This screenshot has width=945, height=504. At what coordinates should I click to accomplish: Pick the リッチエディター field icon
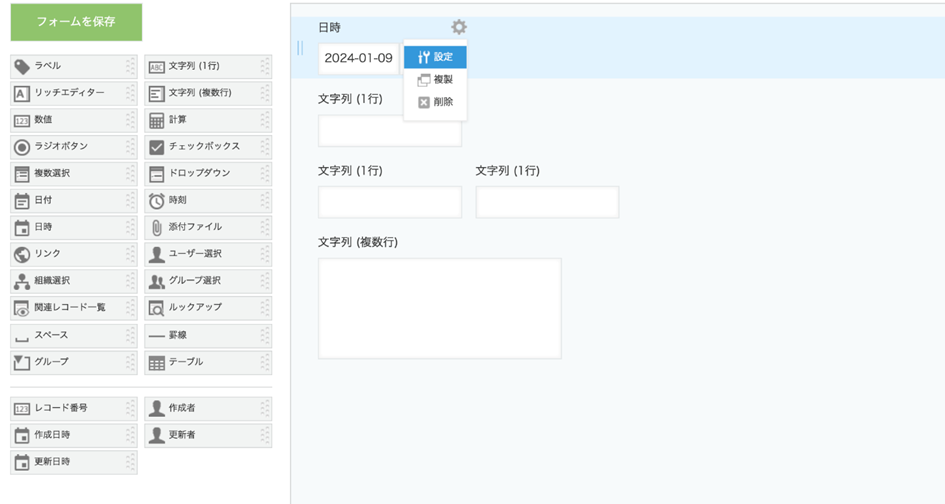coord(22,93)
